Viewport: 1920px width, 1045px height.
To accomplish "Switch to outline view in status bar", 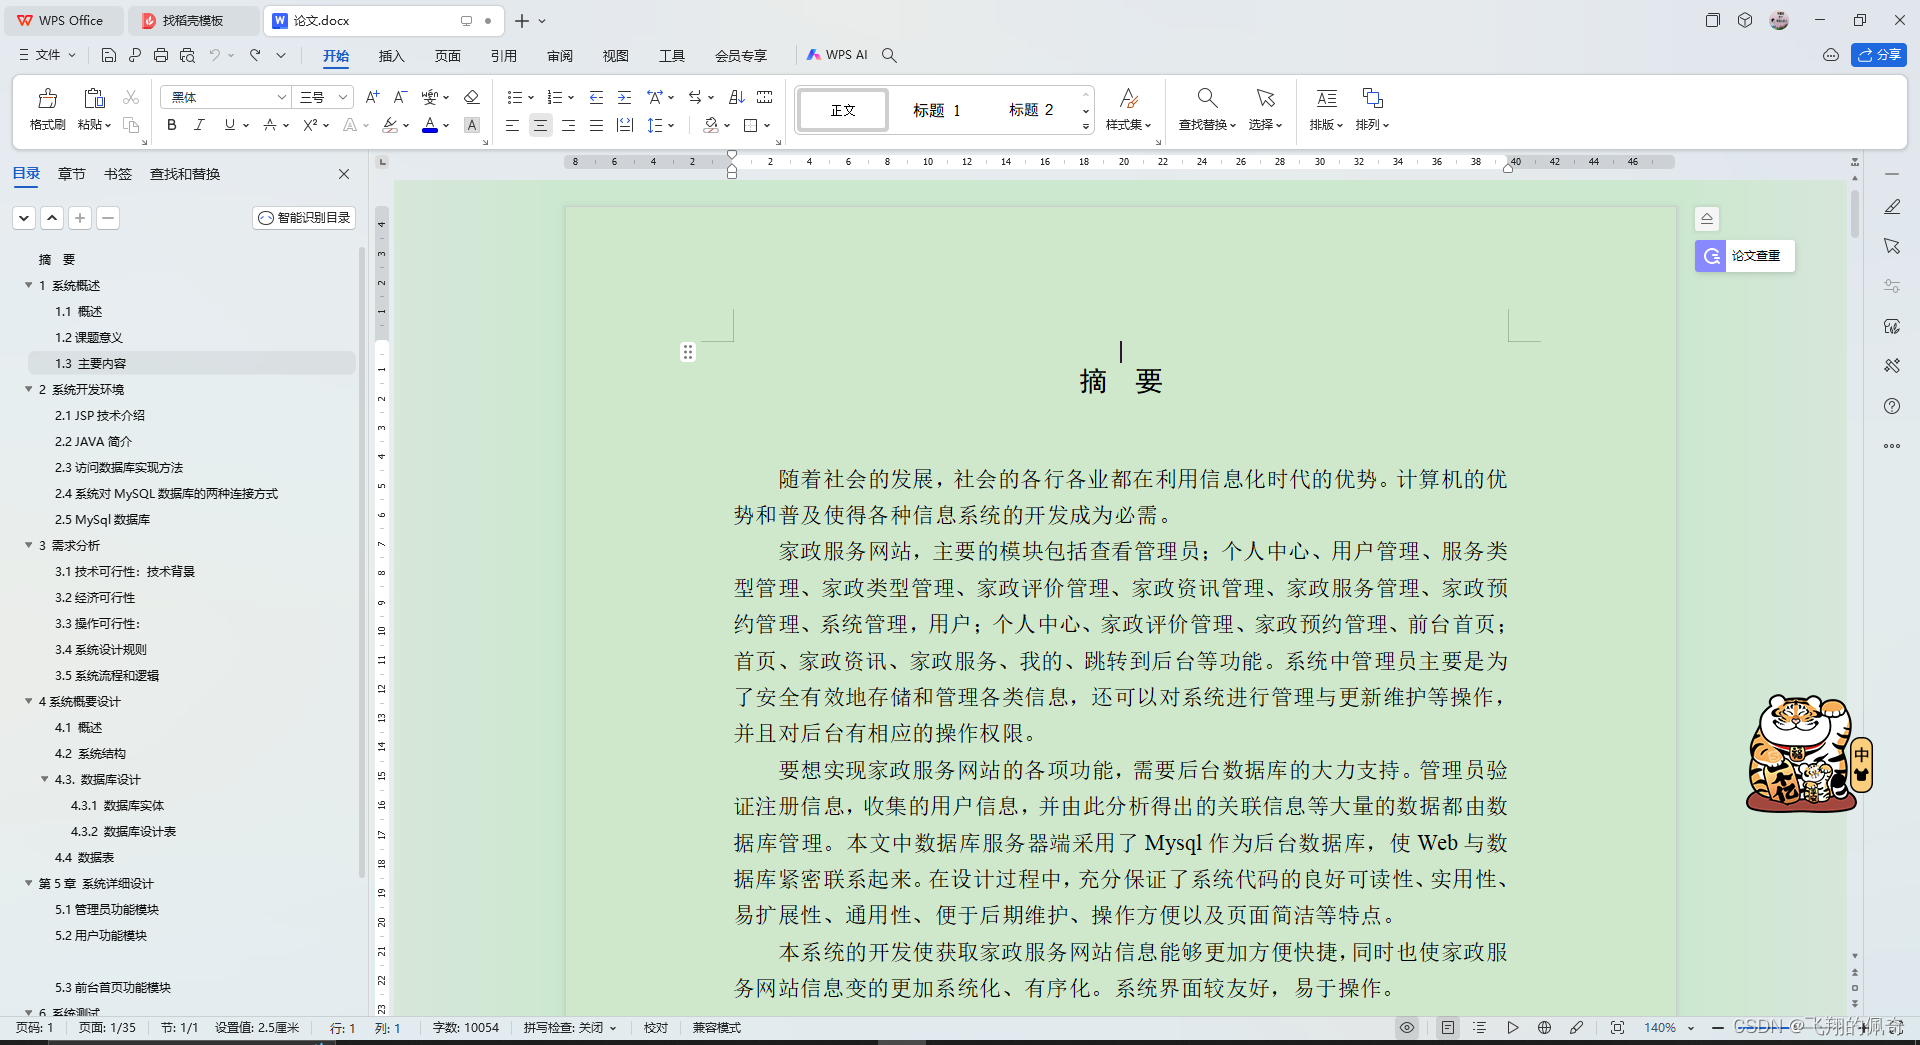I will click(x=1480, y=1028).
